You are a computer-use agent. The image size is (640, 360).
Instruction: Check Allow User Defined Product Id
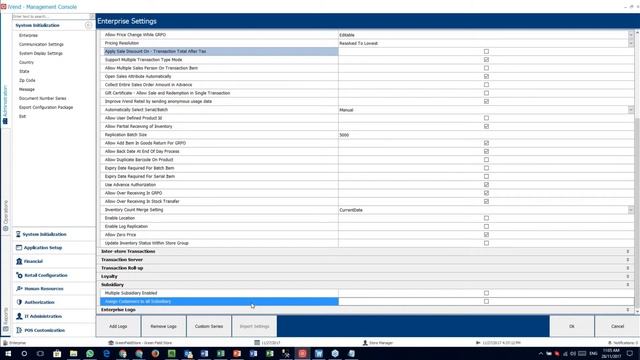point(486,118)
